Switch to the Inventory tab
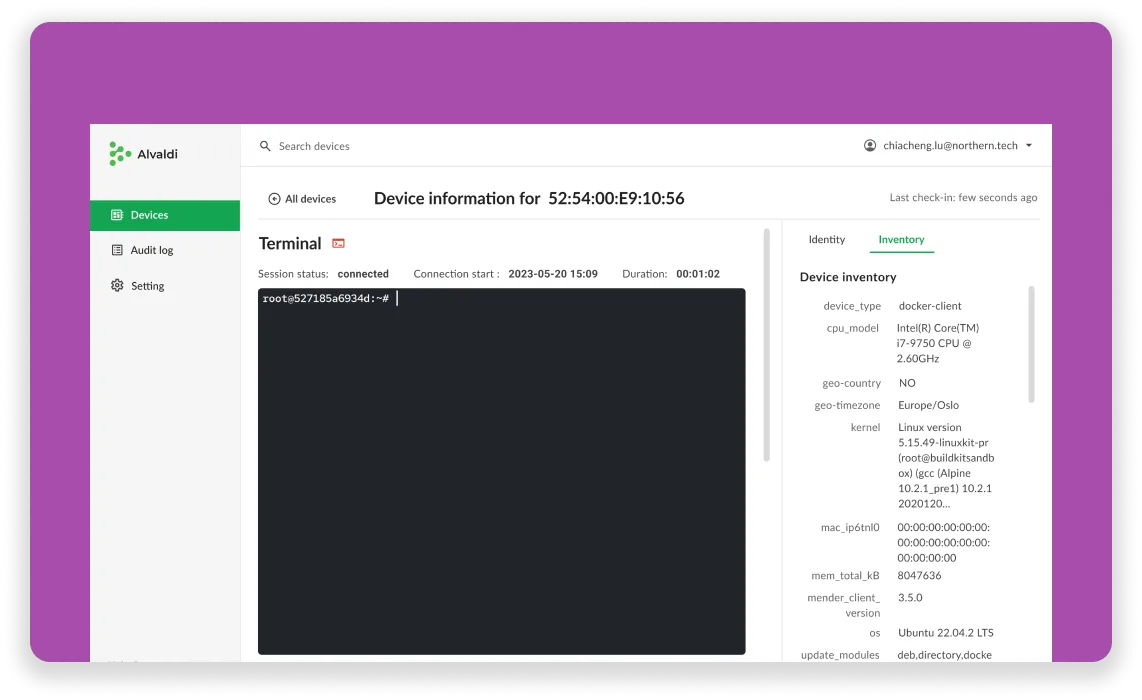 [901, 240]
